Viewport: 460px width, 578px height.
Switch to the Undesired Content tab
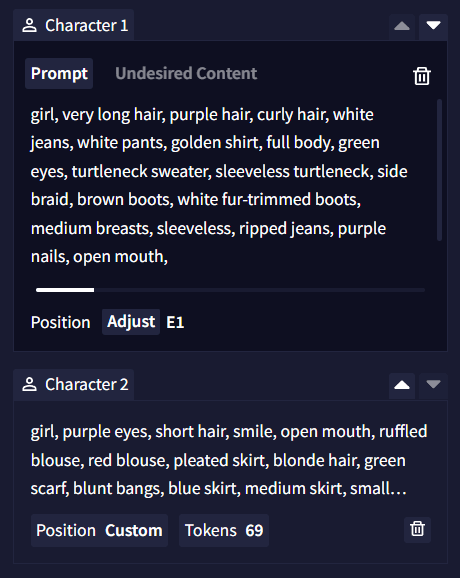pyautogui.click(x=186, y=73)
